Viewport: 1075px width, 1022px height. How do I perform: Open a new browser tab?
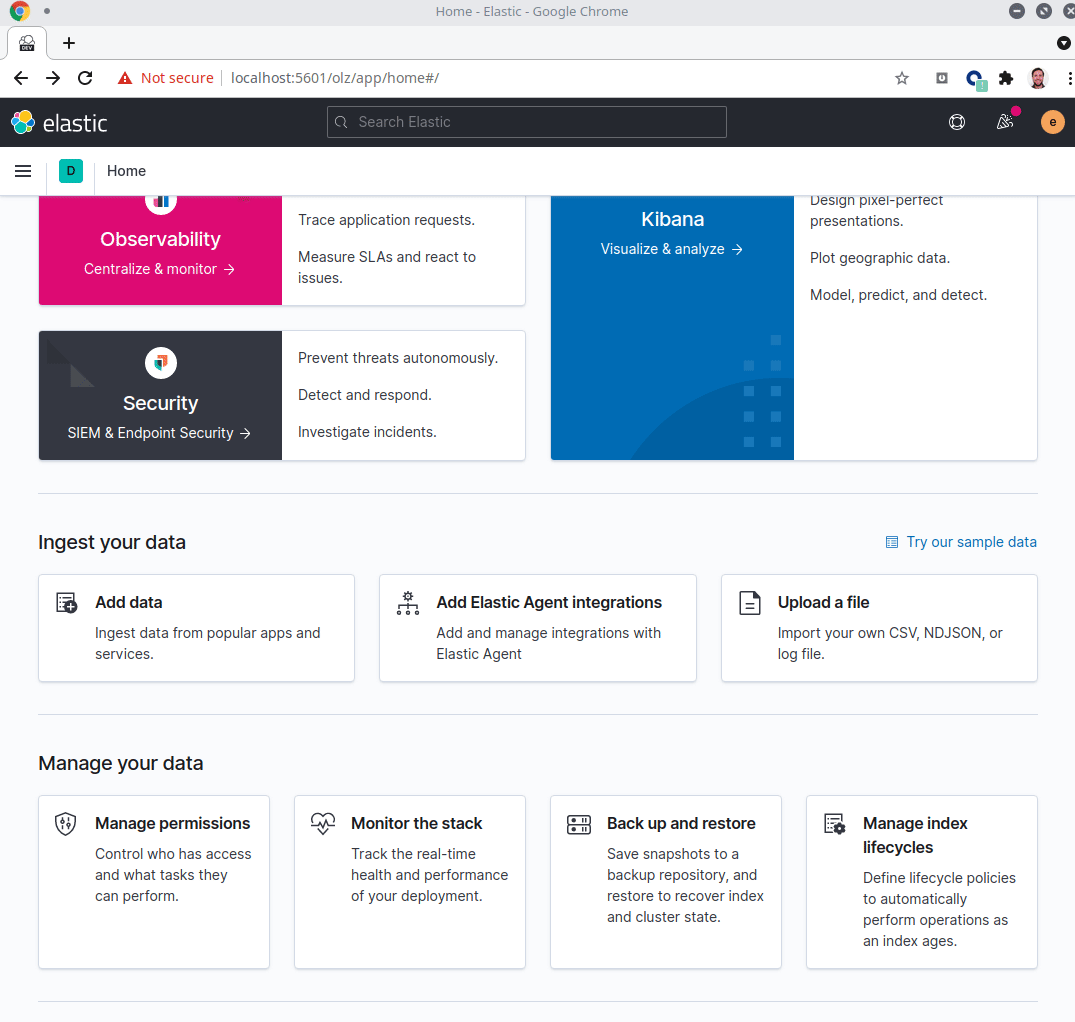69,43
